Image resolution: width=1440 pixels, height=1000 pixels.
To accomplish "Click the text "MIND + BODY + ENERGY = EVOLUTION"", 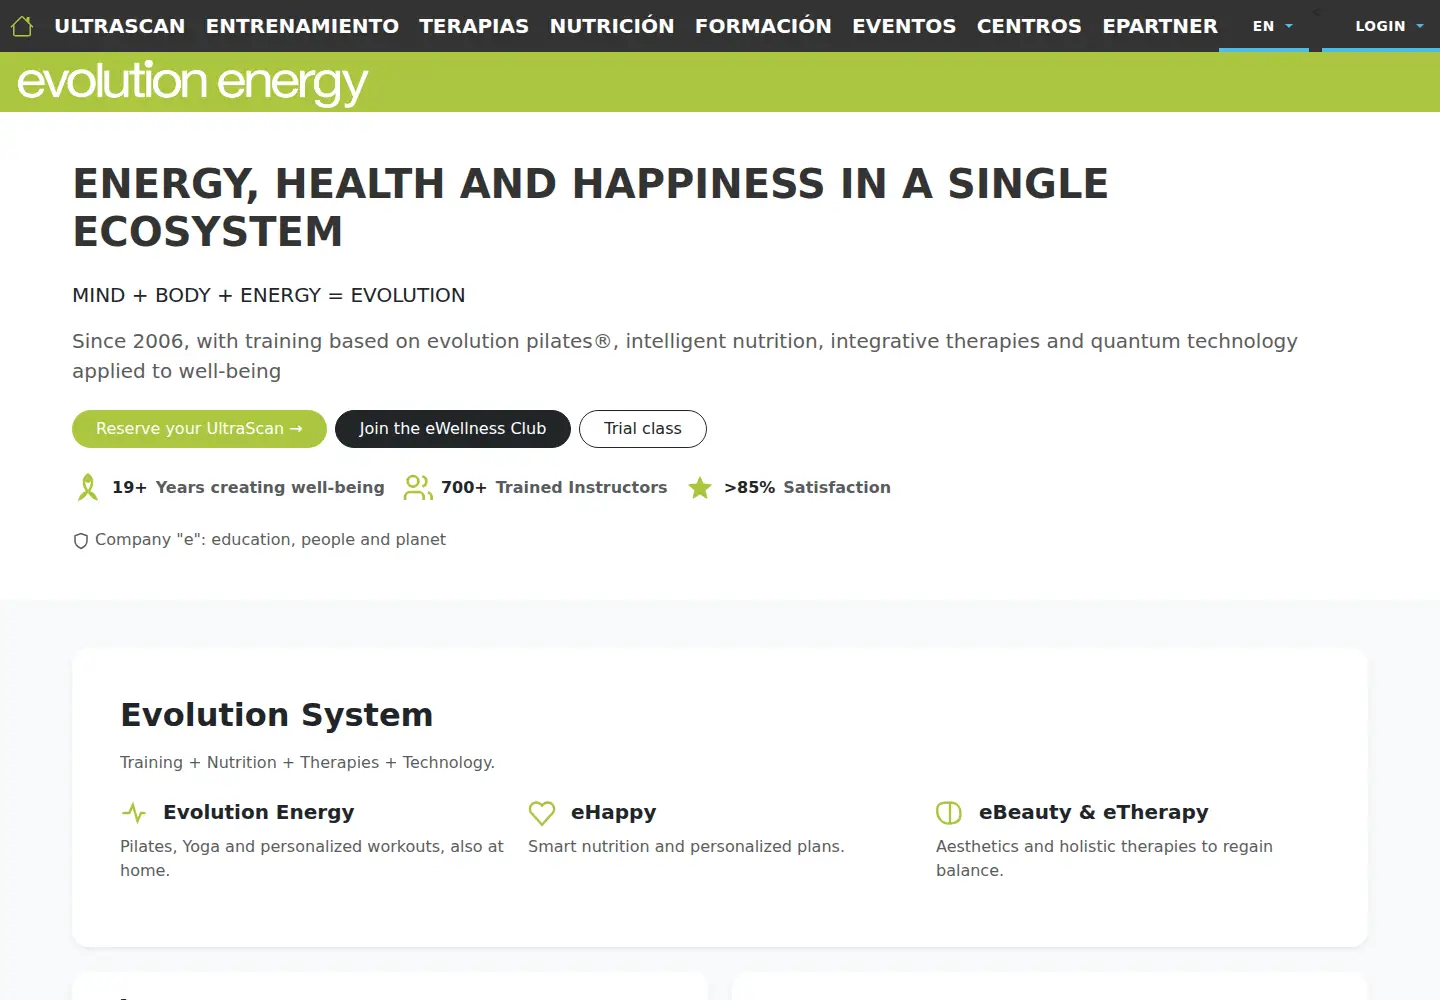I will (269, 295).
